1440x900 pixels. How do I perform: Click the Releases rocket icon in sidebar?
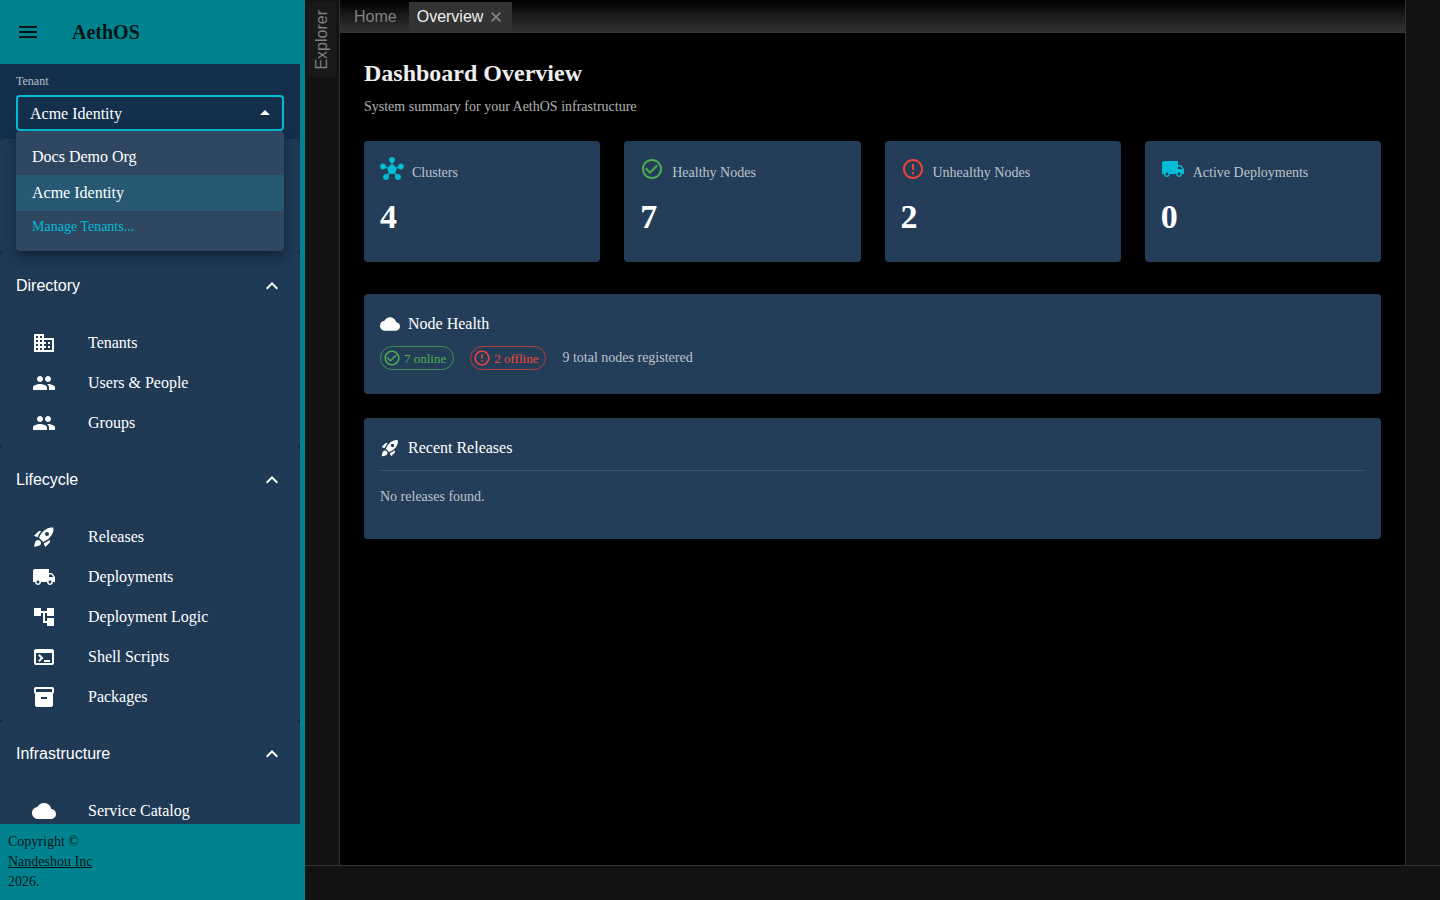pos(44,537)
